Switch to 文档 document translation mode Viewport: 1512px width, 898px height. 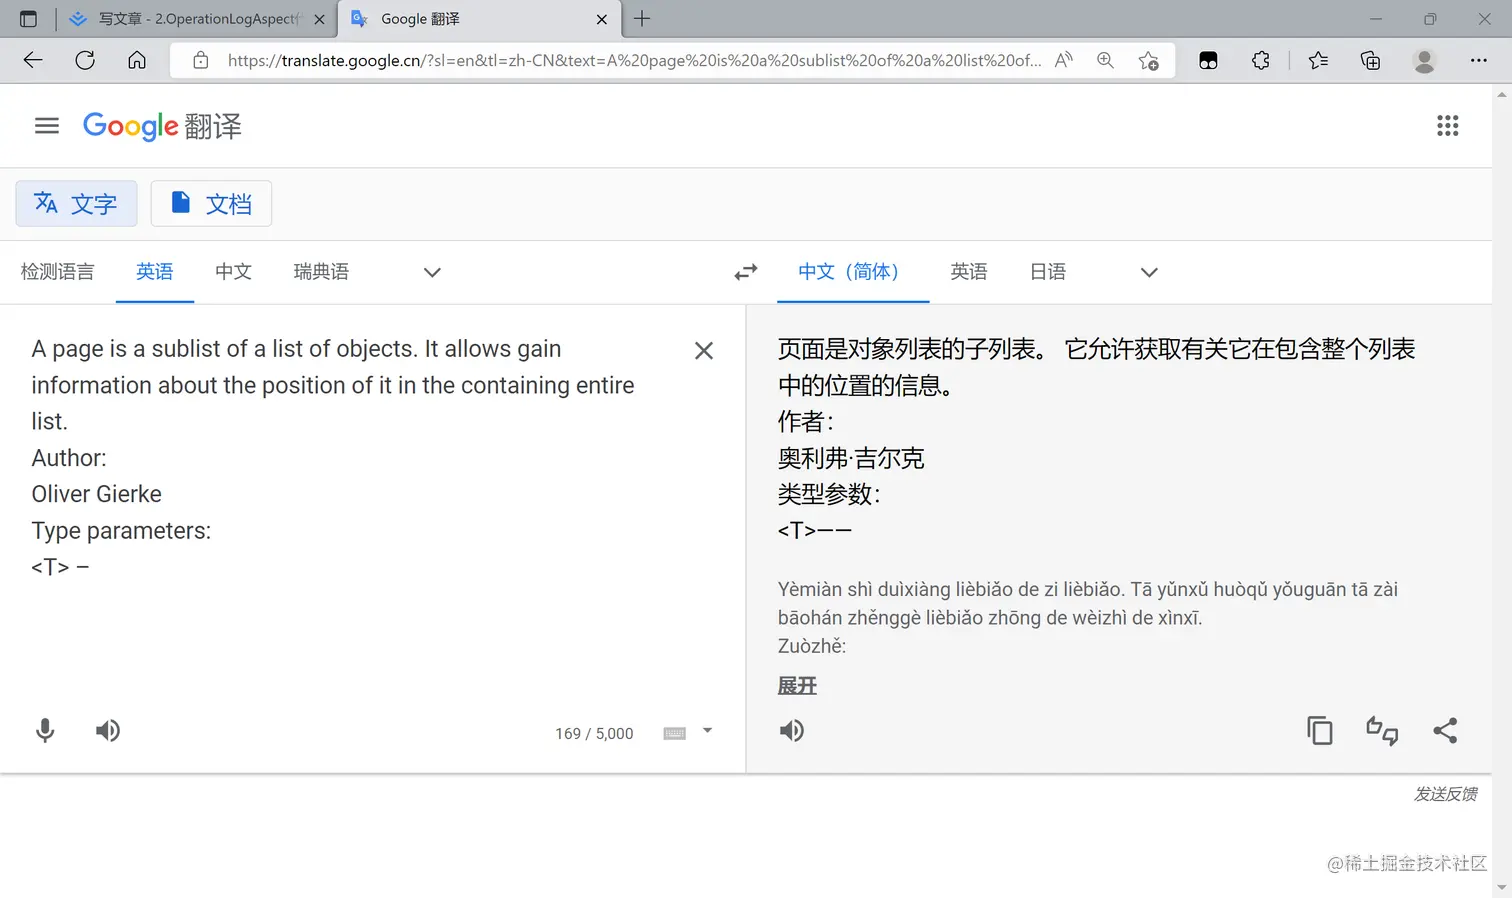click(211, 204)
